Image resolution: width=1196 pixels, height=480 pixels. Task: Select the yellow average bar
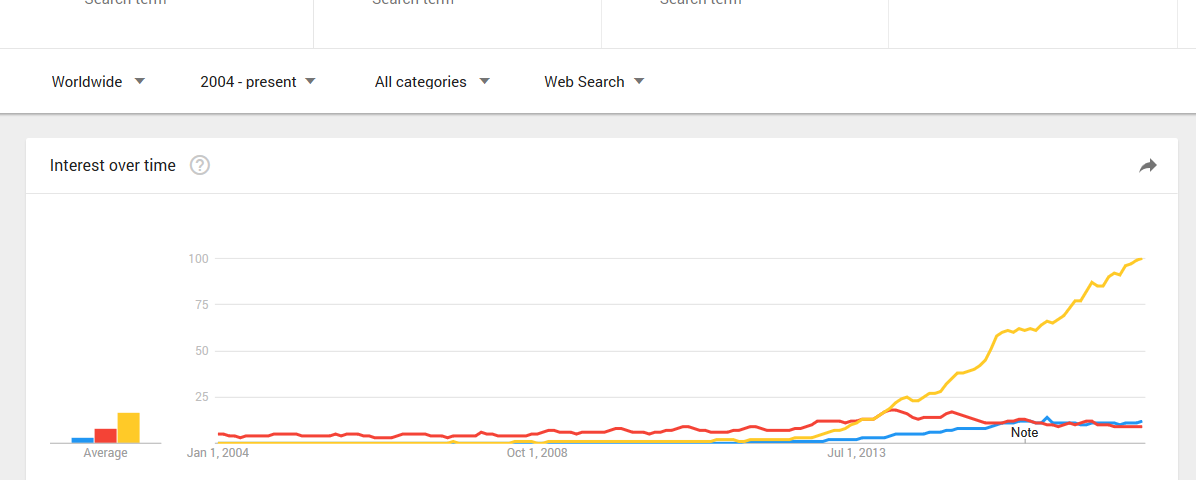pos(128,428)
